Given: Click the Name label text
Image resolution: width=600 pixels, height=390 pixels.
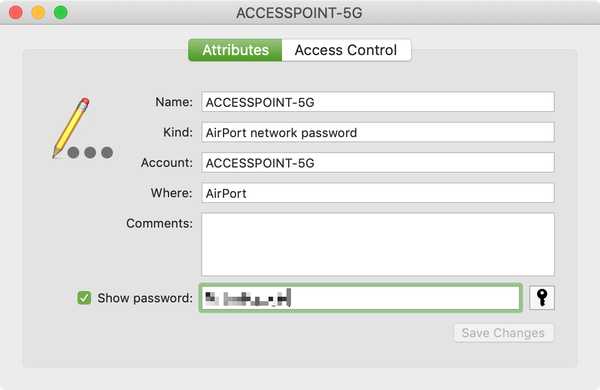Looking at the screenshot, I should pos(174,102).
